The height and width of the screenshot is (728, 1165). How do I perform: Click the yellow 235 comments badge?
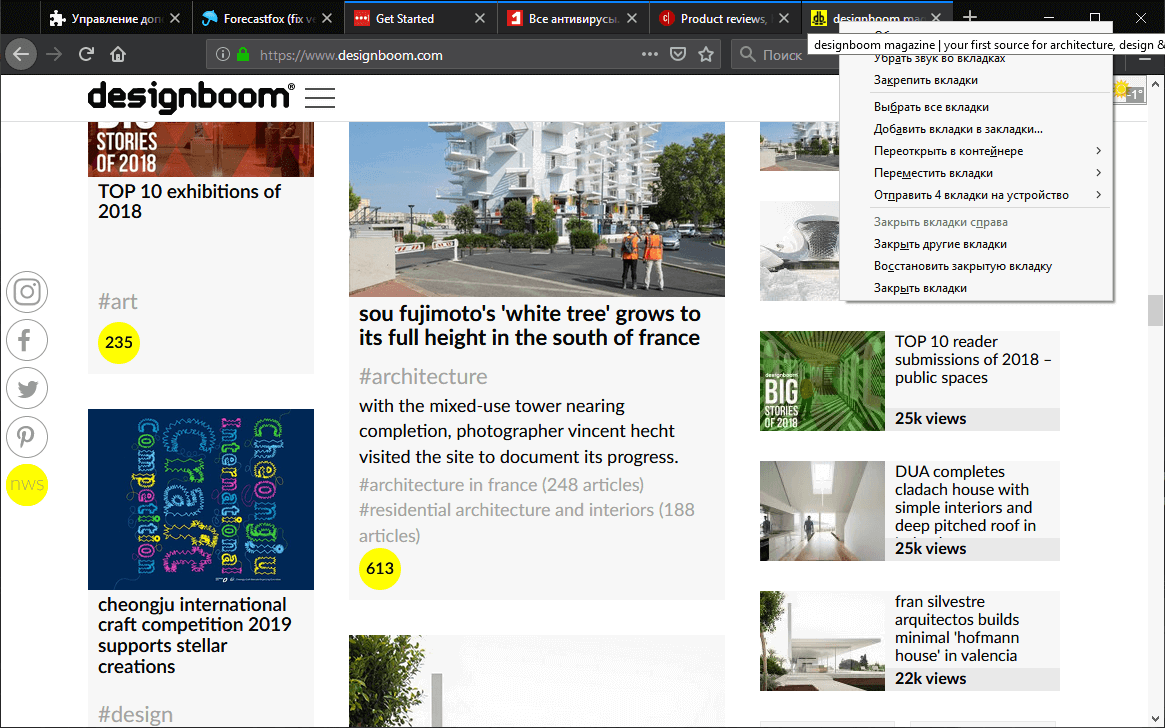click(119, 342)
